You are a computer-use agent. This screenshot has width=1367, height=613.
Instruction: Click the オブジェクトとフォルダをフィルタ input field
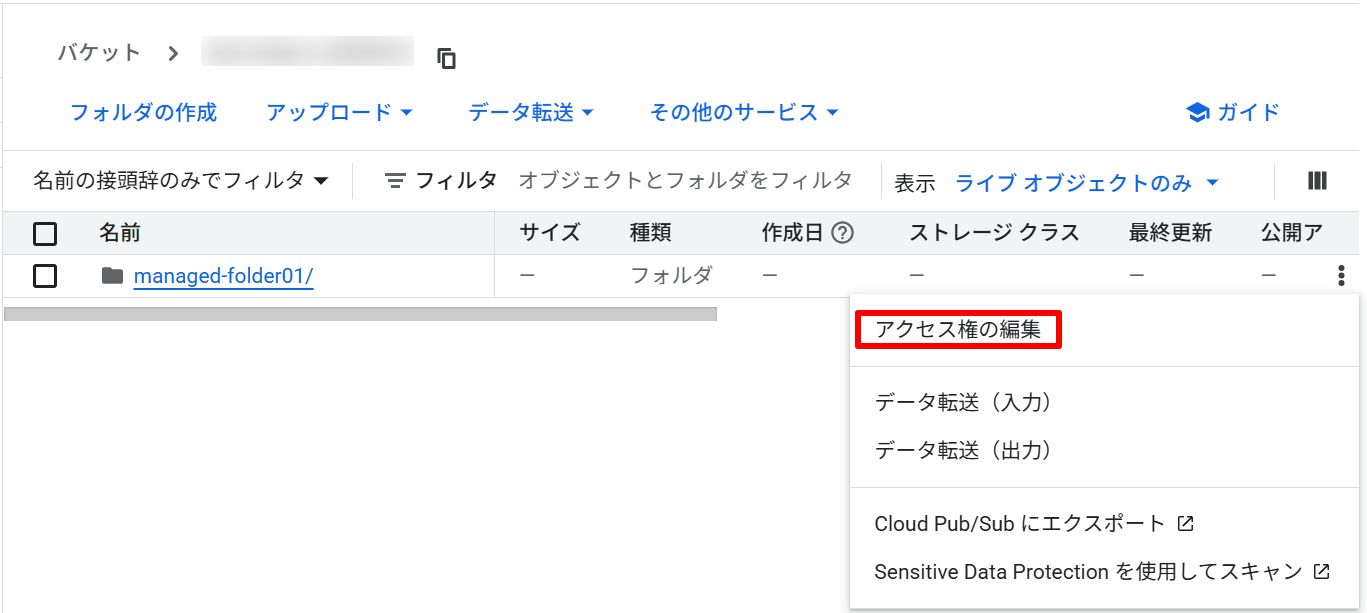pos(685,181)
